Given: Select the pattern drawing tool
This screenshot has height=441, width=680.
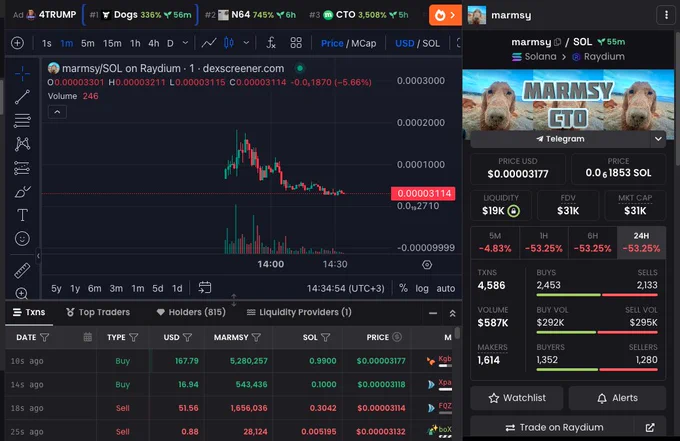Looking at the screenshot, I should coord(22,144).
